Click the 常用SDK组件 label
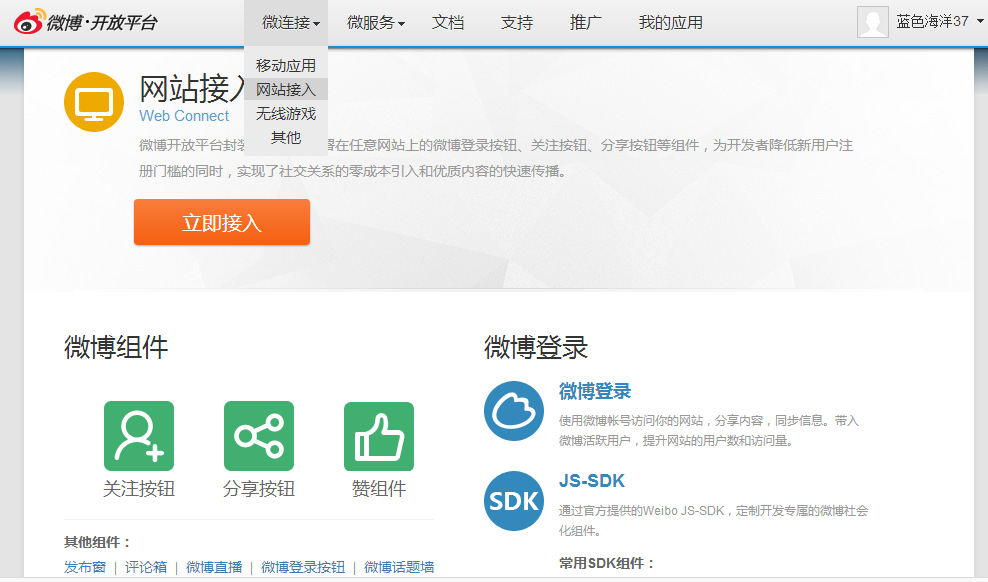Viewport: 988px width, 582px height. tap(607, 563)
